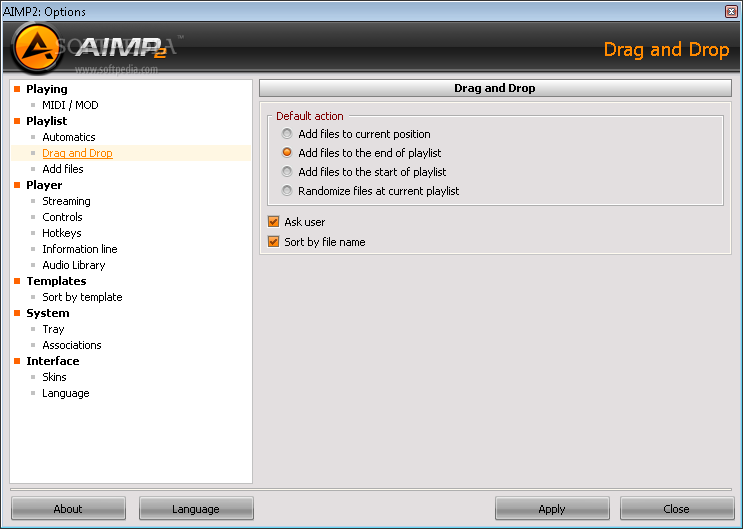This screenshot has width=743, height=529.
Task: Select 'Randomize files at current playlist' option
Action: (287, 191)
